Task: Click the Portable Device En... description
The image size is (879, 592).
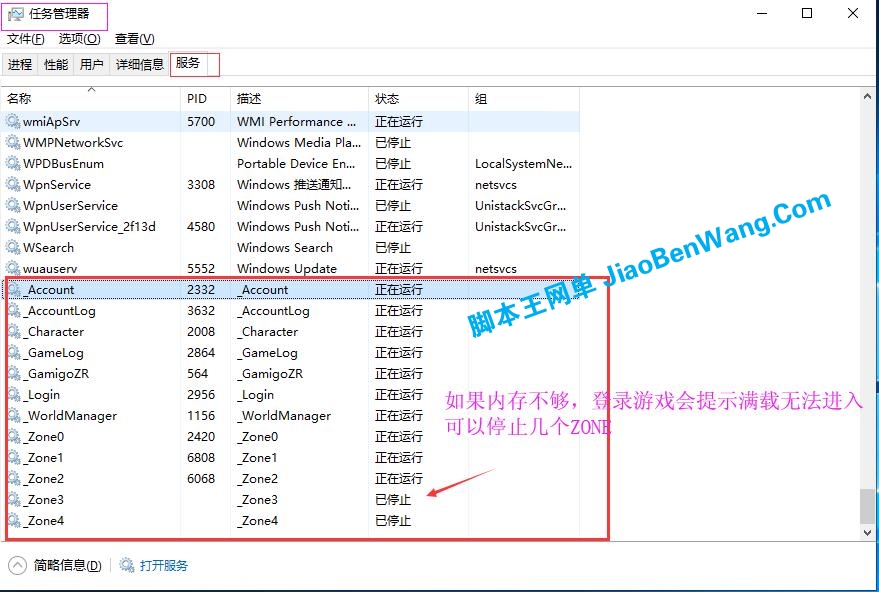Action: [296, 163]
